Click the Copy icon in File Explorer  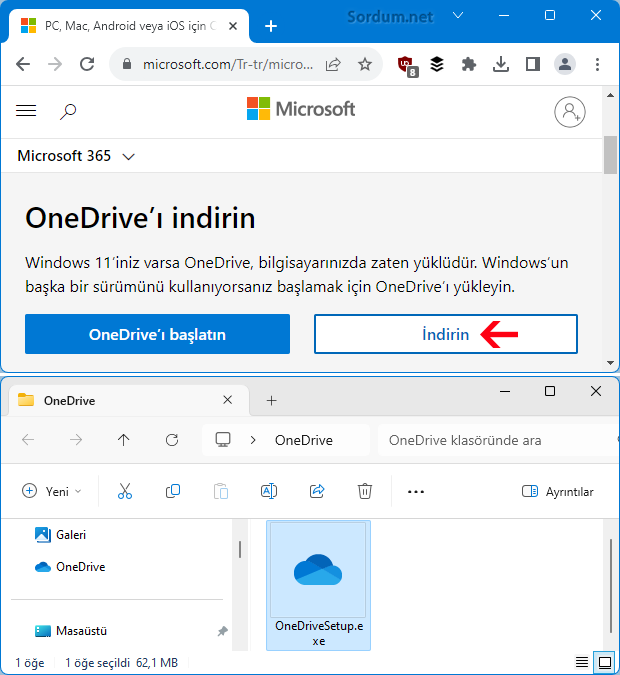[173, 491]
